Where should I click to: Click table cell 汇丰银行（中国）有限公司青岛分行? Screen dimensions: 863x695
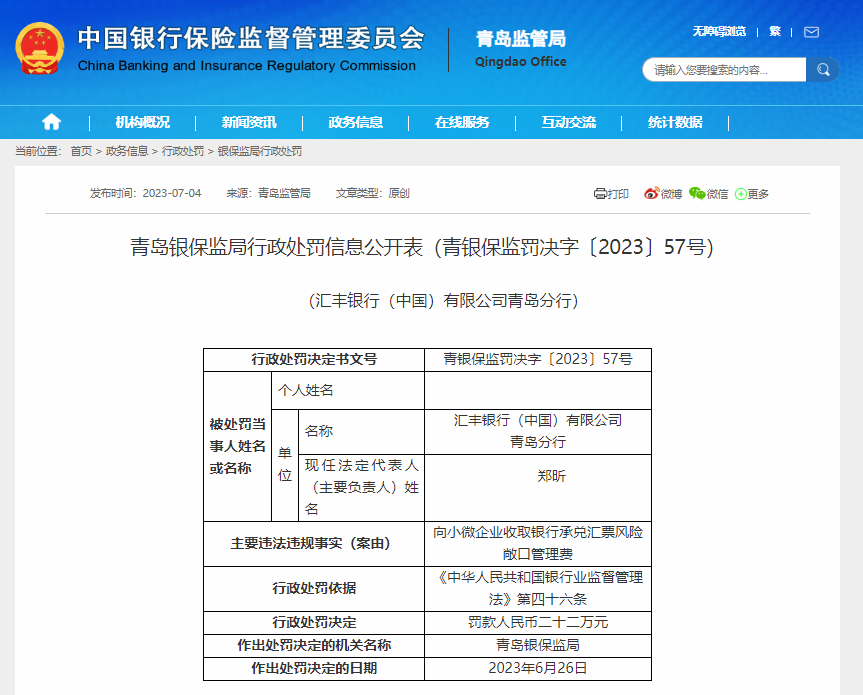tap(538, 431)
